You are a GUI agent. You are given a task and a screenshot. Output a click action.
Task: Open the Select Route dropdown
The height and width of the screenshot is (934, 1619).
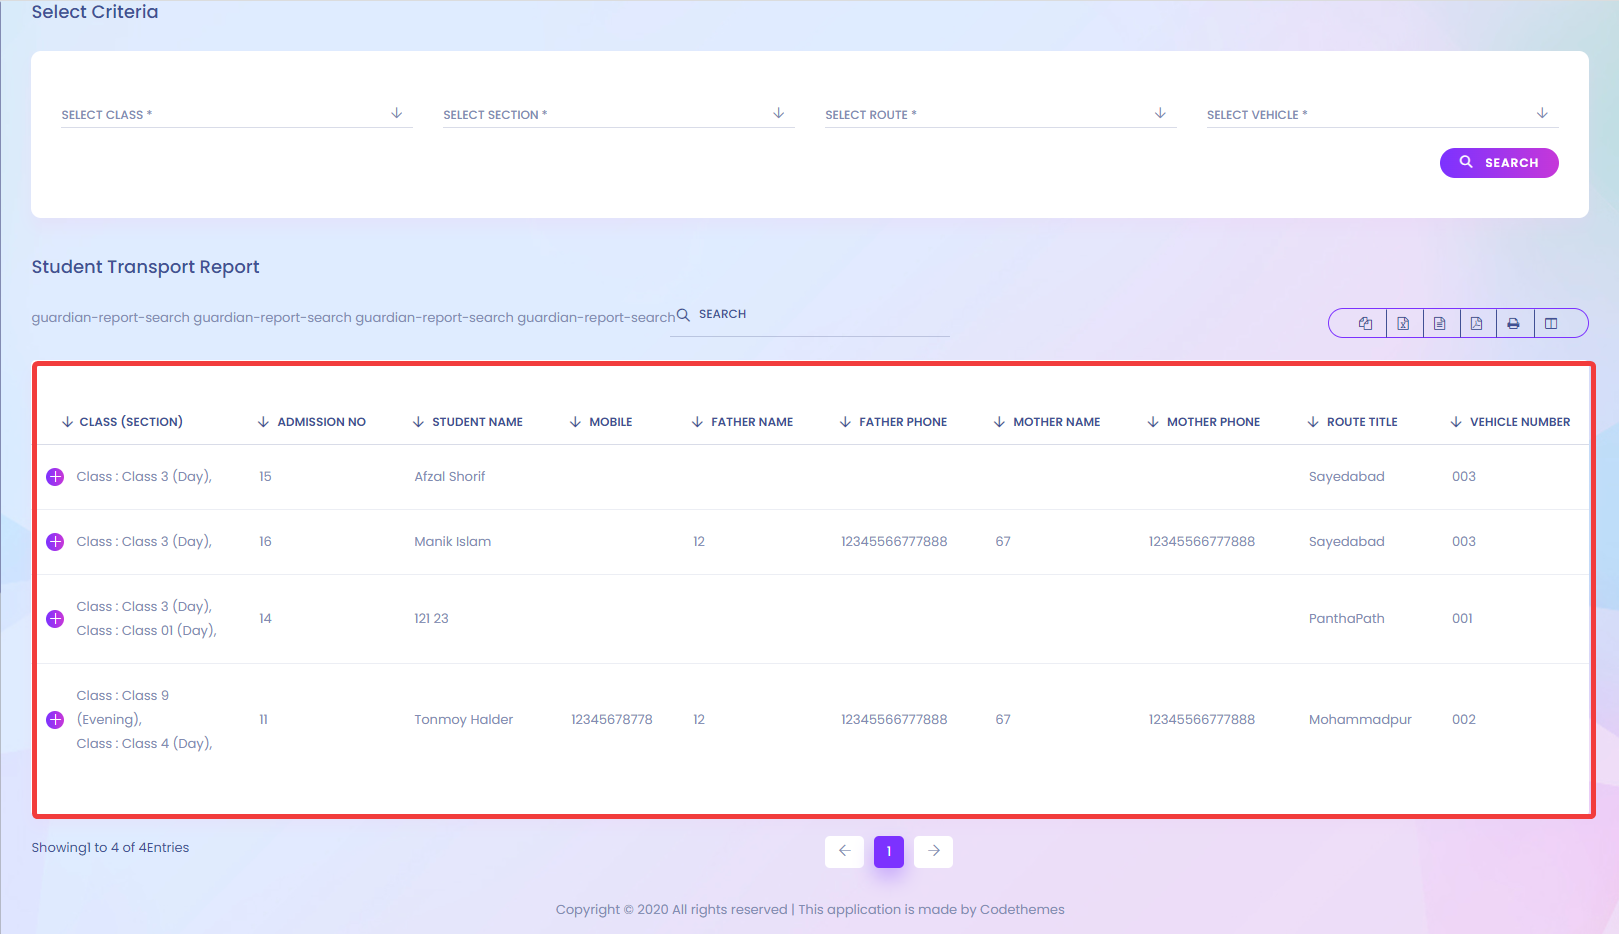pos(1001,114)
